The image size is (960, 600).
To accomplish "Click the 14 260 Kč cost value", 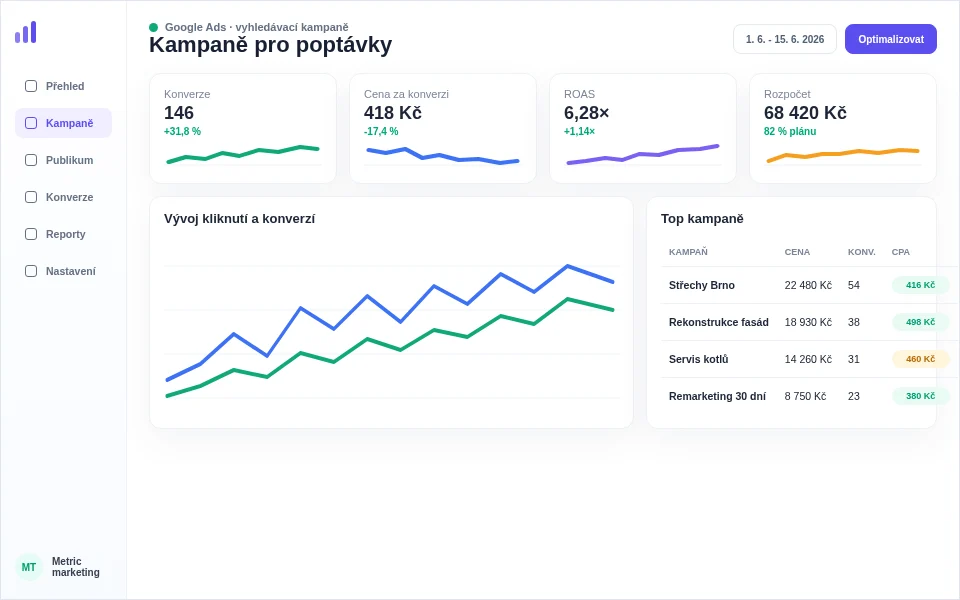I will (808, 359).
